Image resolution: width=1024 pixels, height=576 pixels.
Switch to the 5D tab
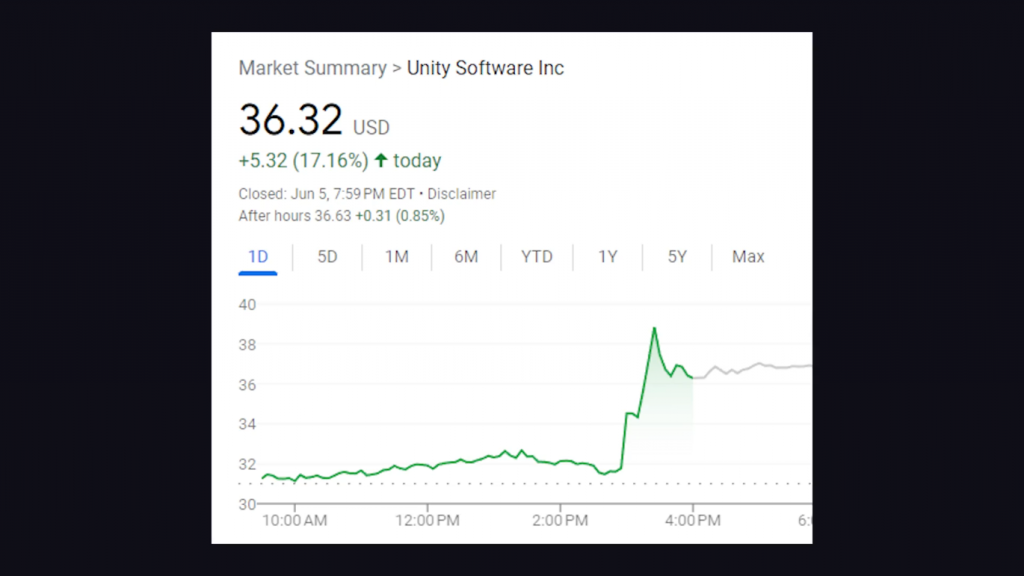[x=327, y=257]
